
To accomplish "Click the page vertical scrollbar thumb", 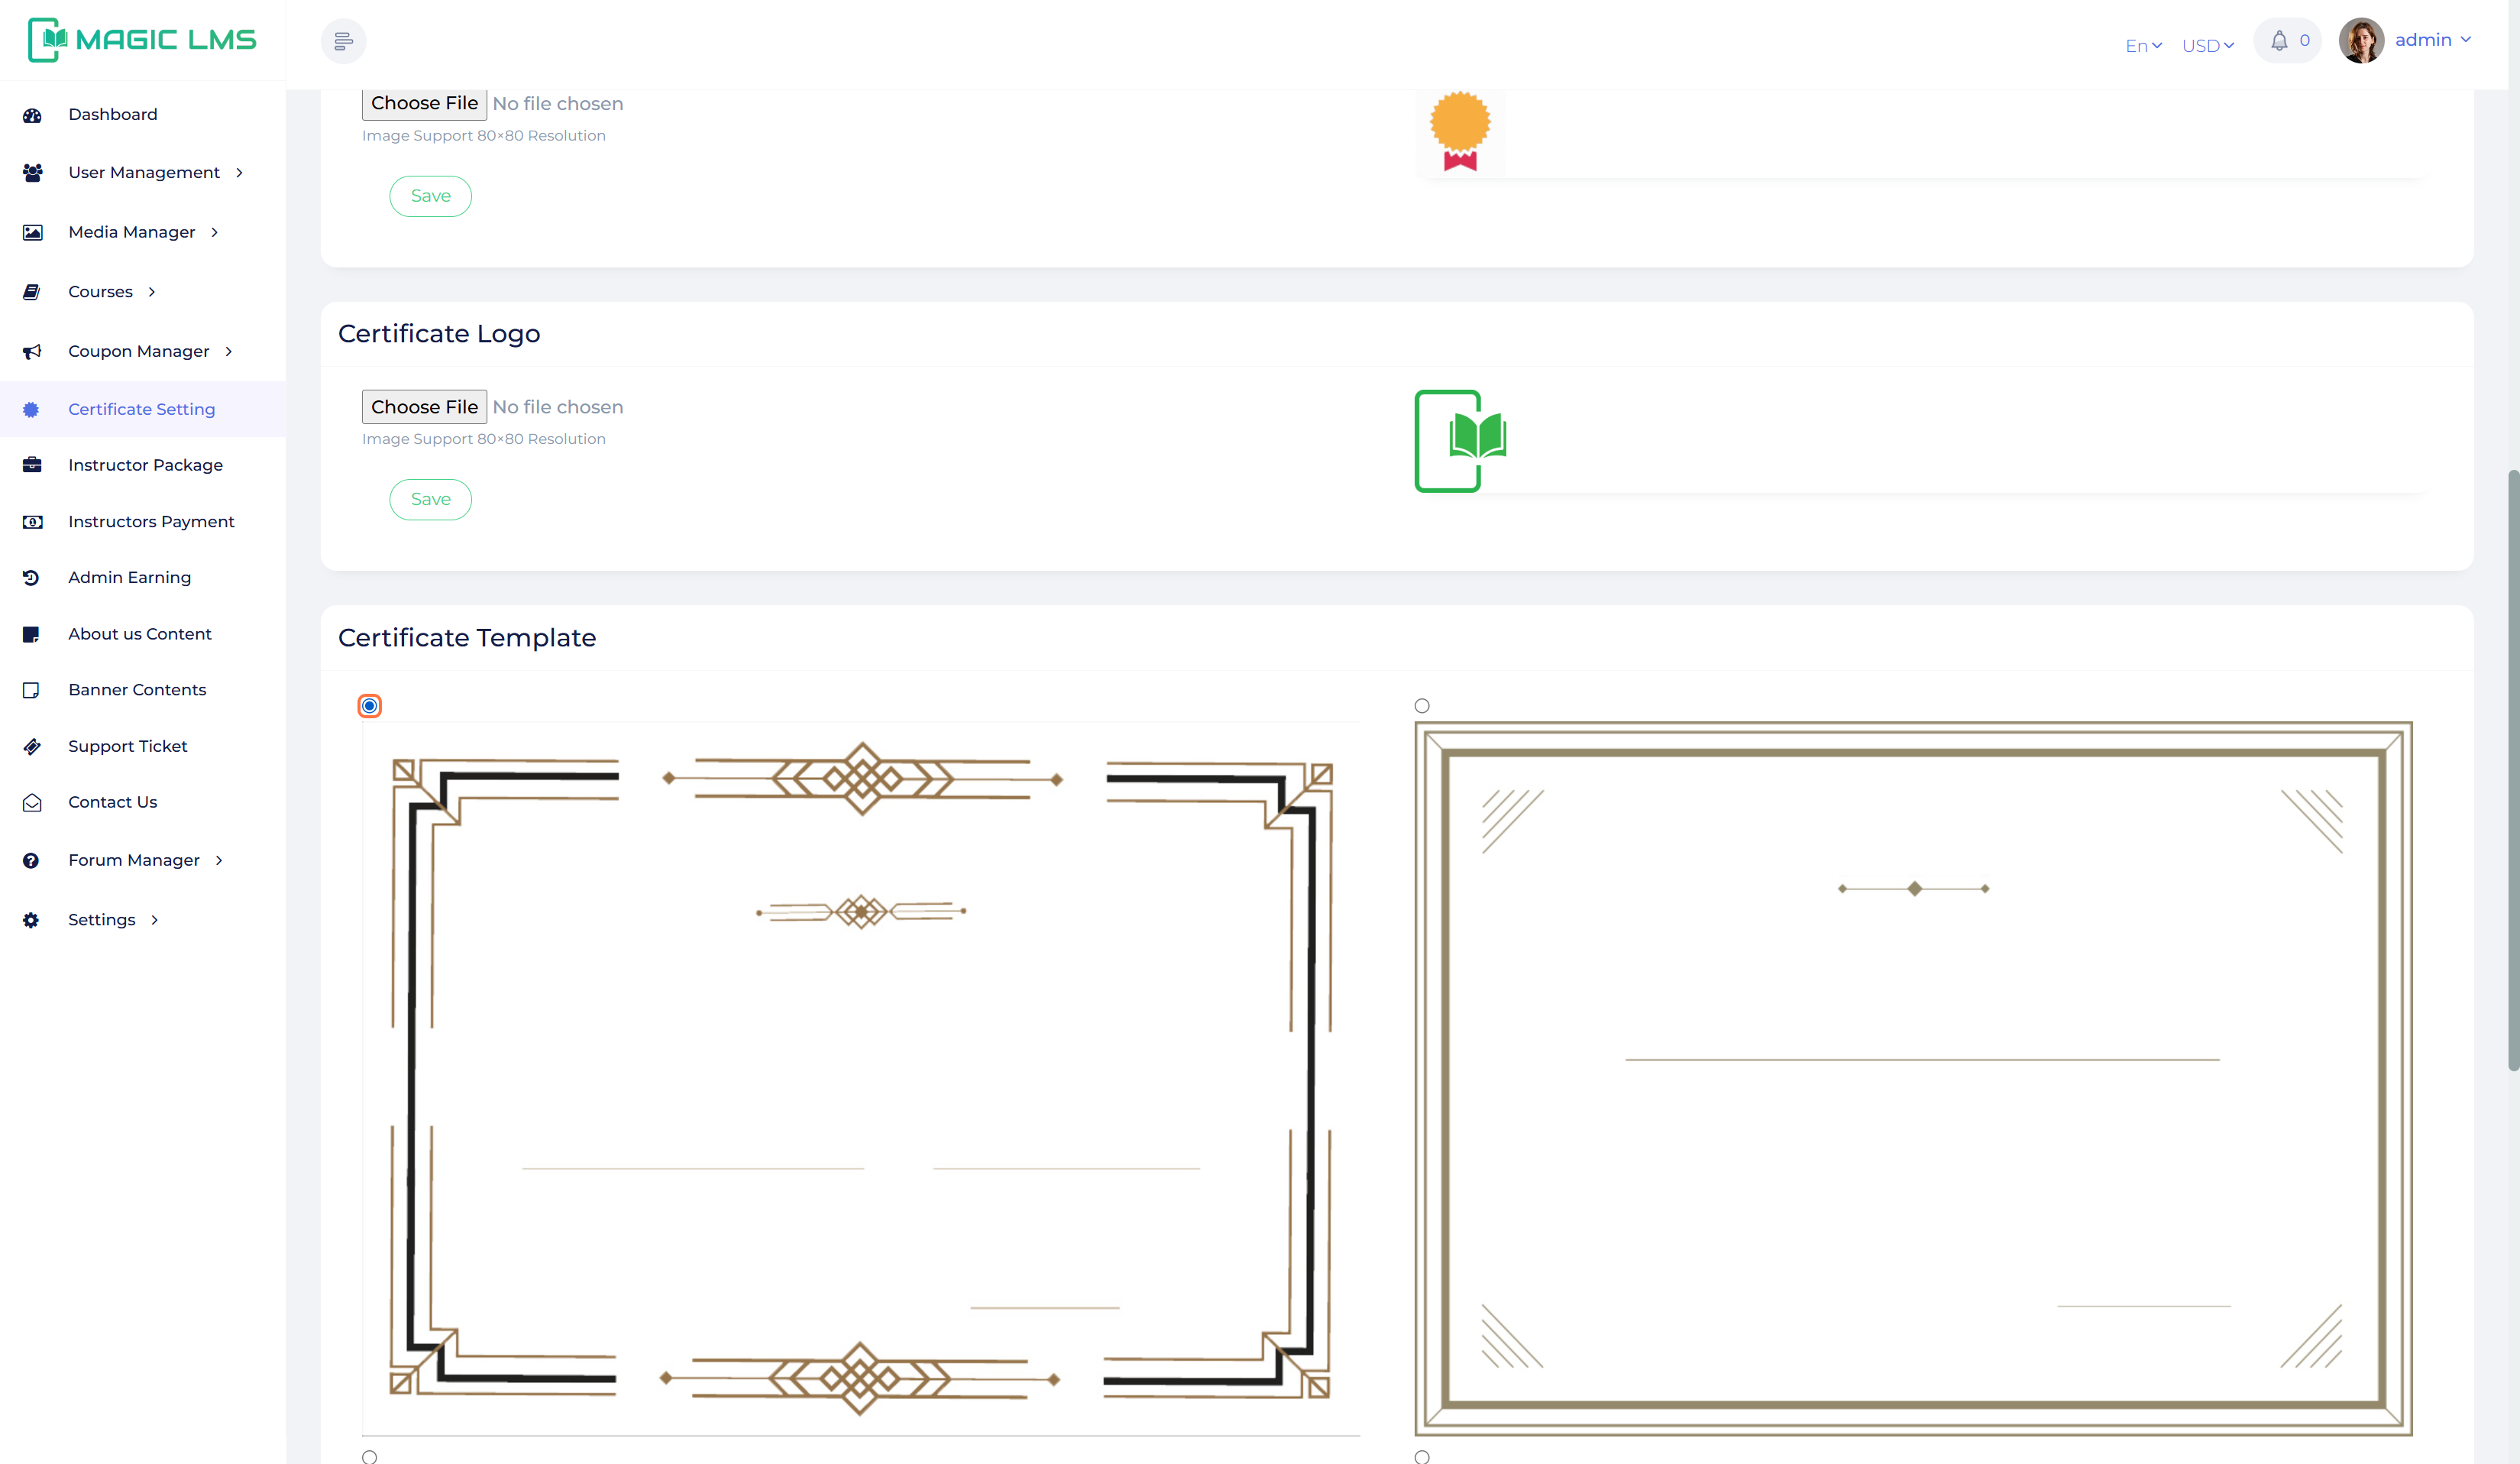I will coord(2513,770).
